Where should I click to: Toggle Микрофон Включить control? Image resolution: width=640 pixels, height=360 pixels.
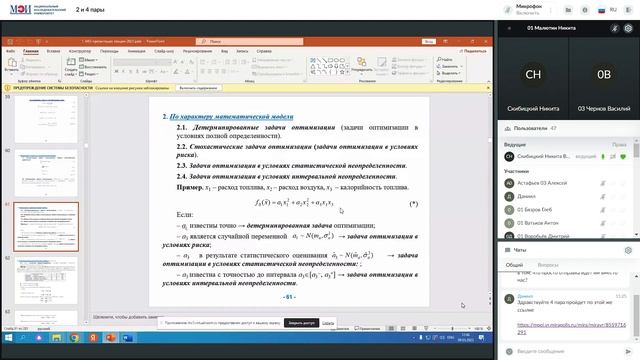(523, 10)
